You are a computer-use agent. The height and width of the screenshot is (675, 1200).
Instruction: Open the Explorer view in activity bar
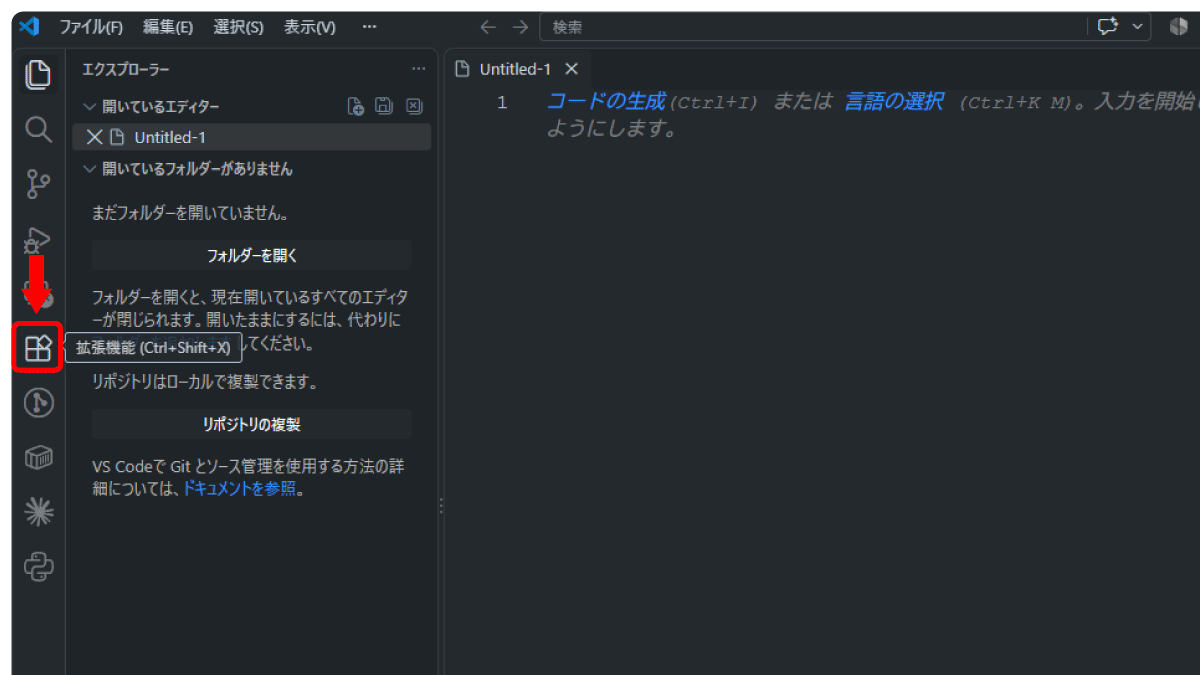pos(38,74)
